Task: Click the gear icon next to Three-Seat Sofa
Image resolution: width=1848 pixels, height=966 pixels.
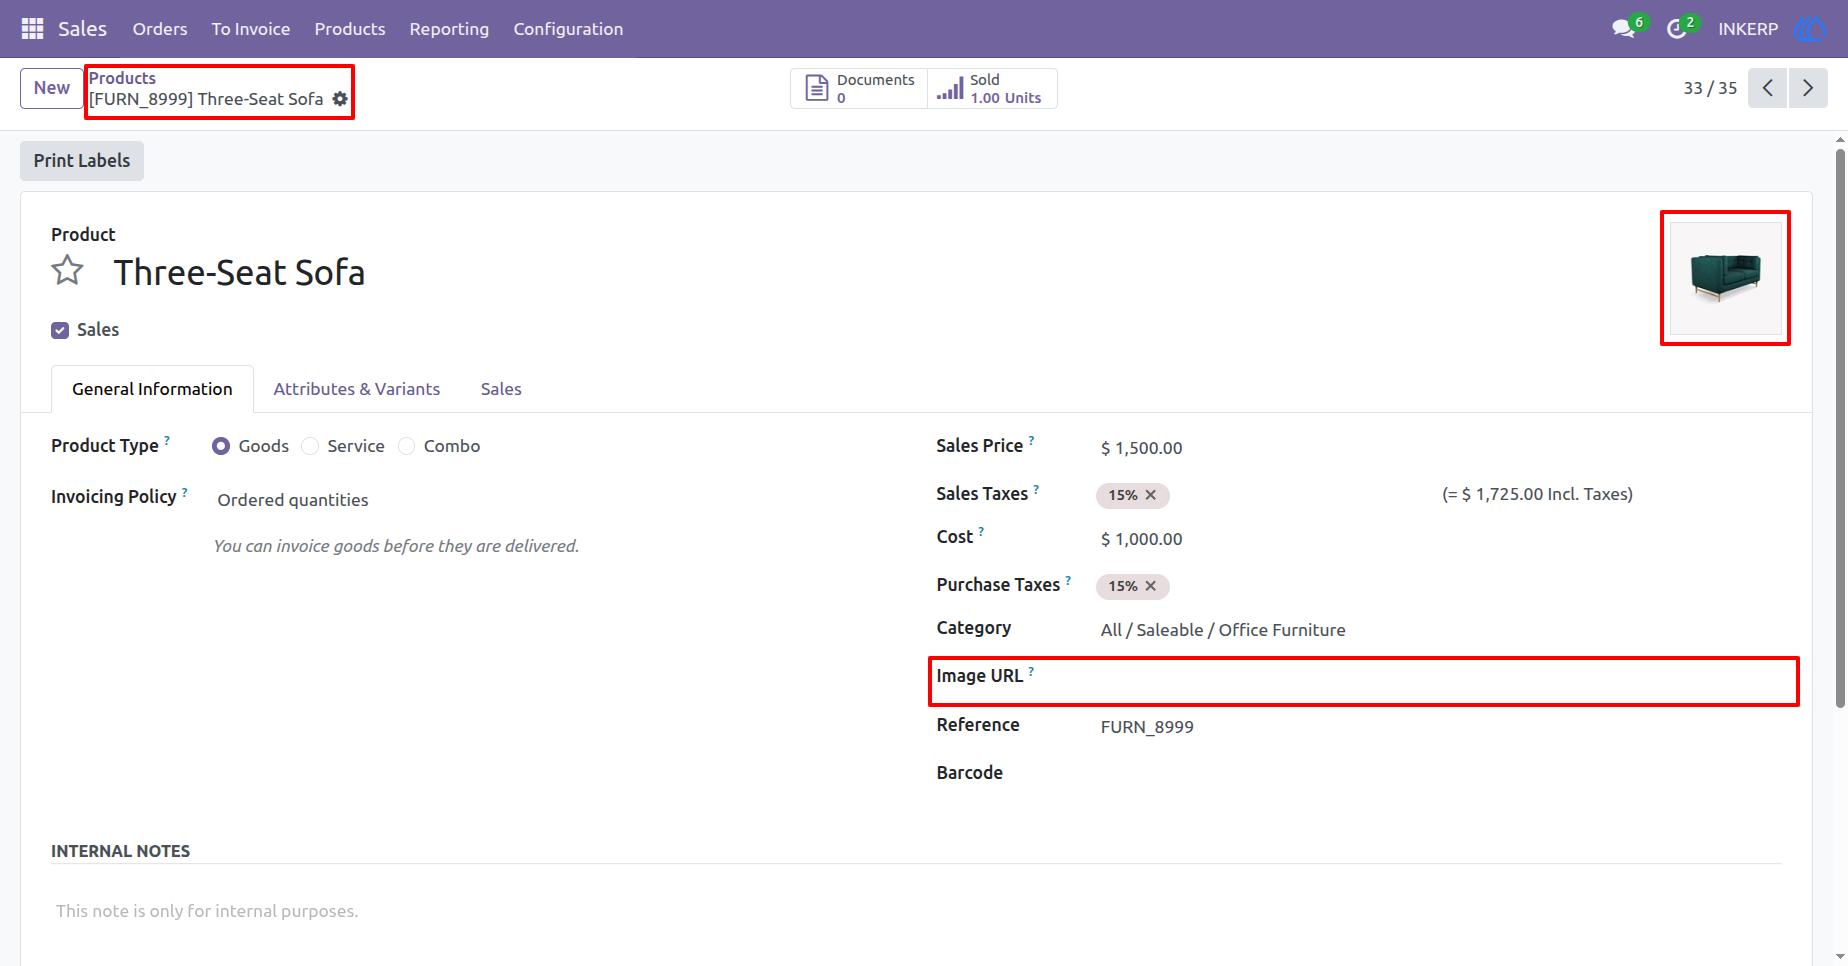Action: 340,99
